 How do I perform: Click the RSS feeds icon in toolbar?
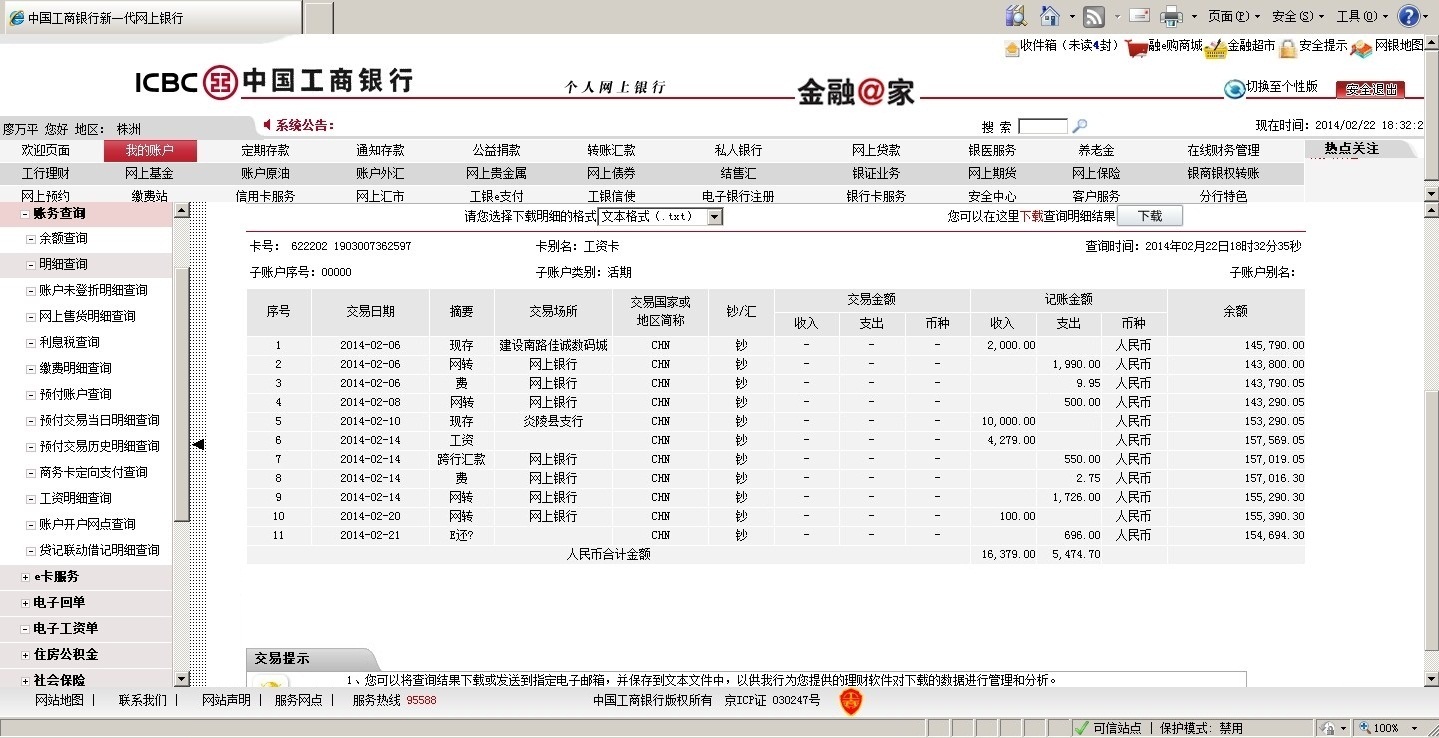tap(1094, 16)
